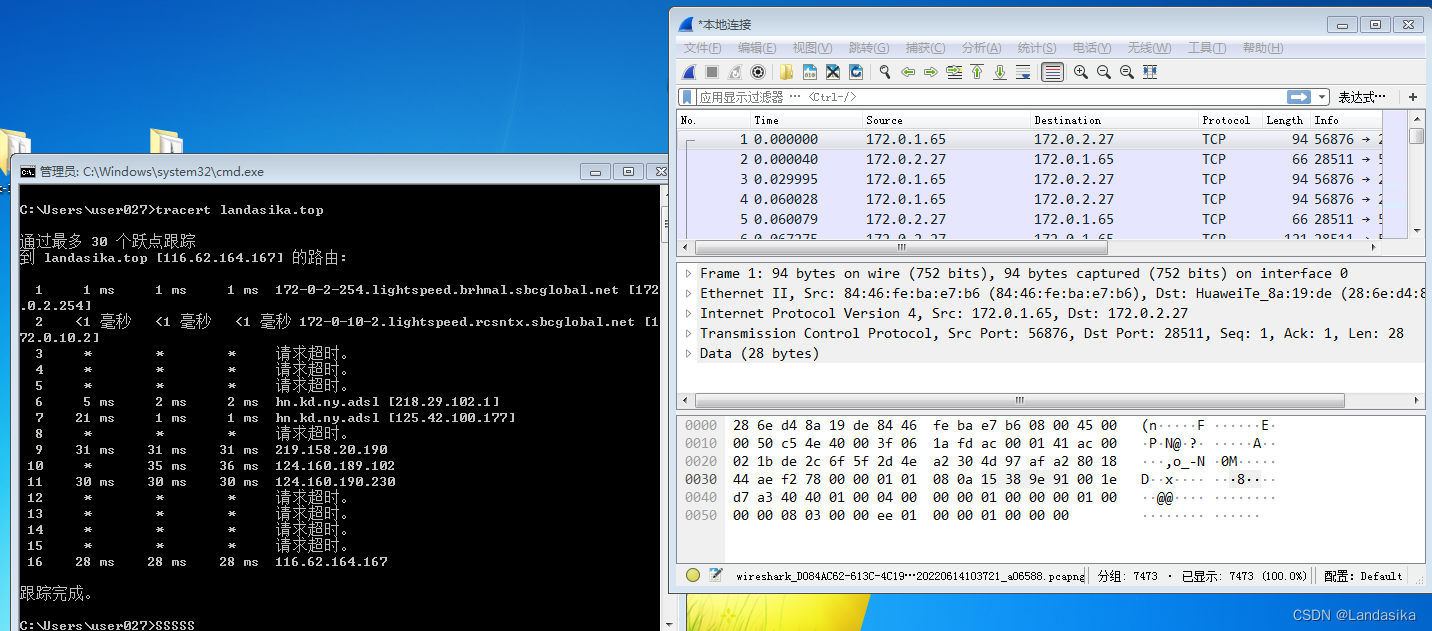Jump to the first packet icon

point(977,72)
